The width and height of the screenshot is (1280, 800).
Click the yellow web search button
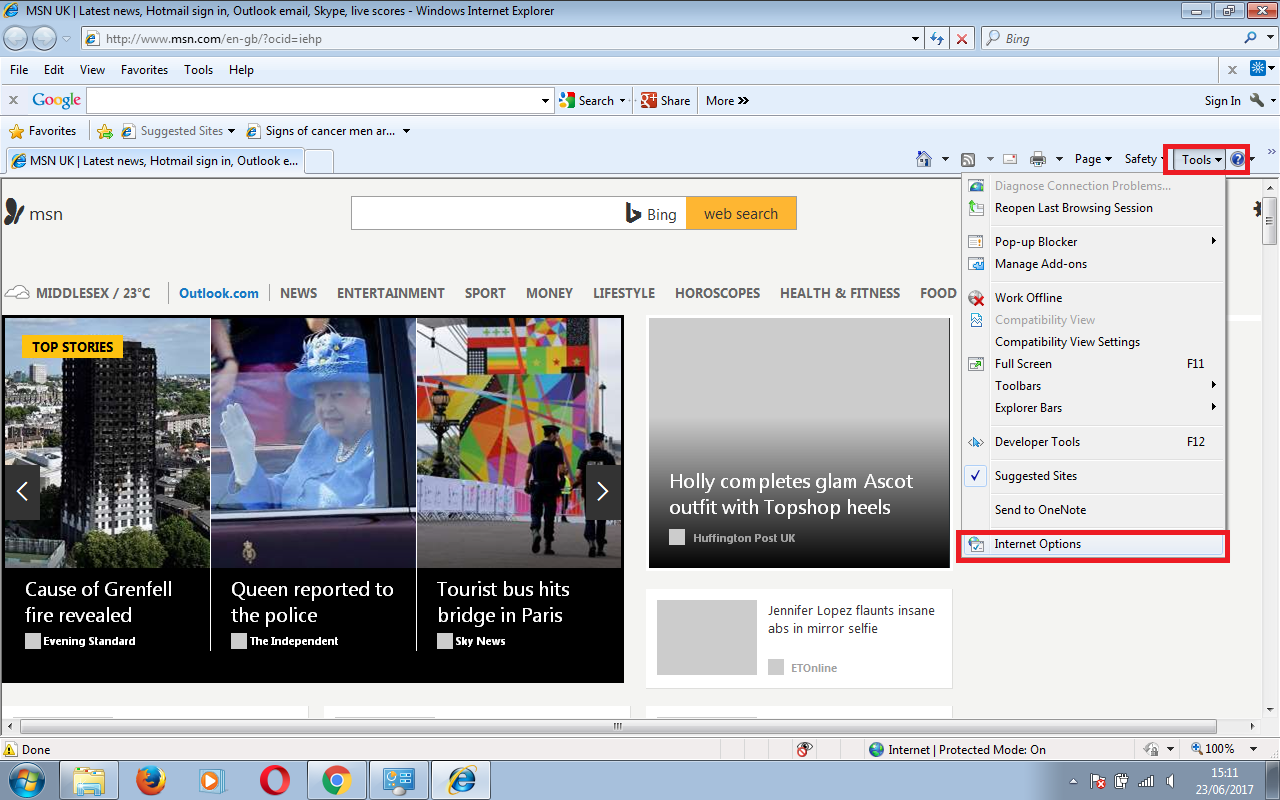coord(741,213)
